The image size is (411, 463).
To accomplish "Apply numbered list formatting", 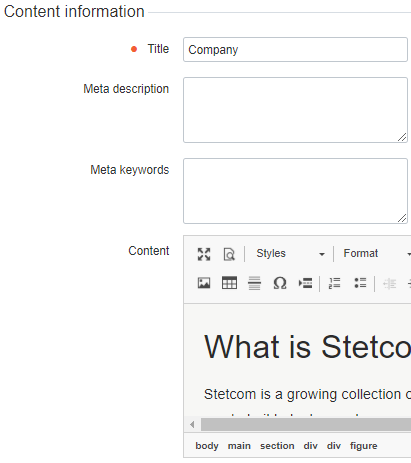I will (334, 283).
